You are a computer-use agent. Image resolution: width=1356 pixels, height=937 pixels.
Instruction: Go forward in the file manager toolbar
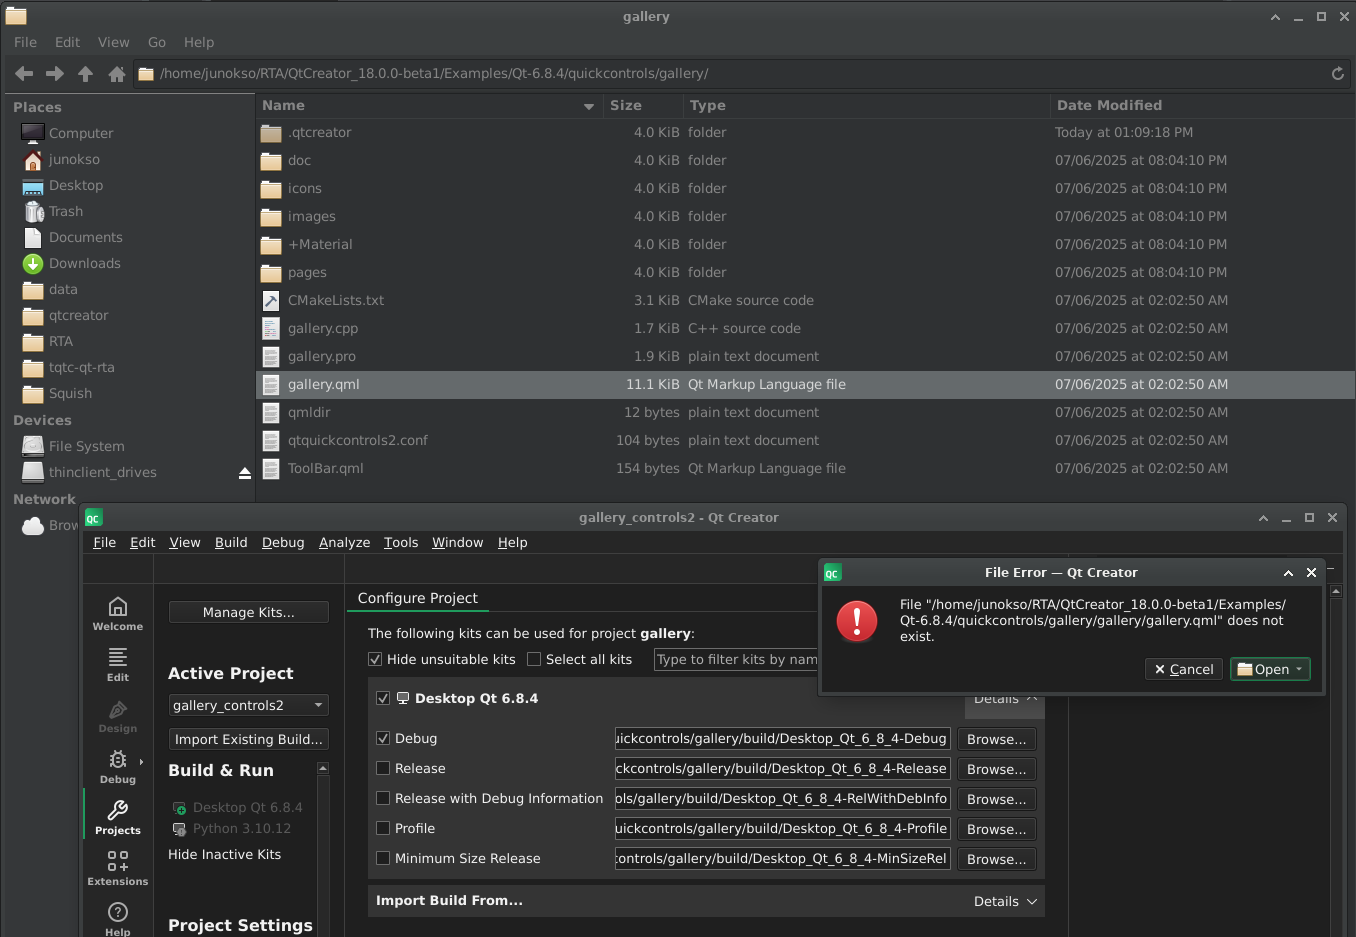pyautogui.click(x=55, y=74)
